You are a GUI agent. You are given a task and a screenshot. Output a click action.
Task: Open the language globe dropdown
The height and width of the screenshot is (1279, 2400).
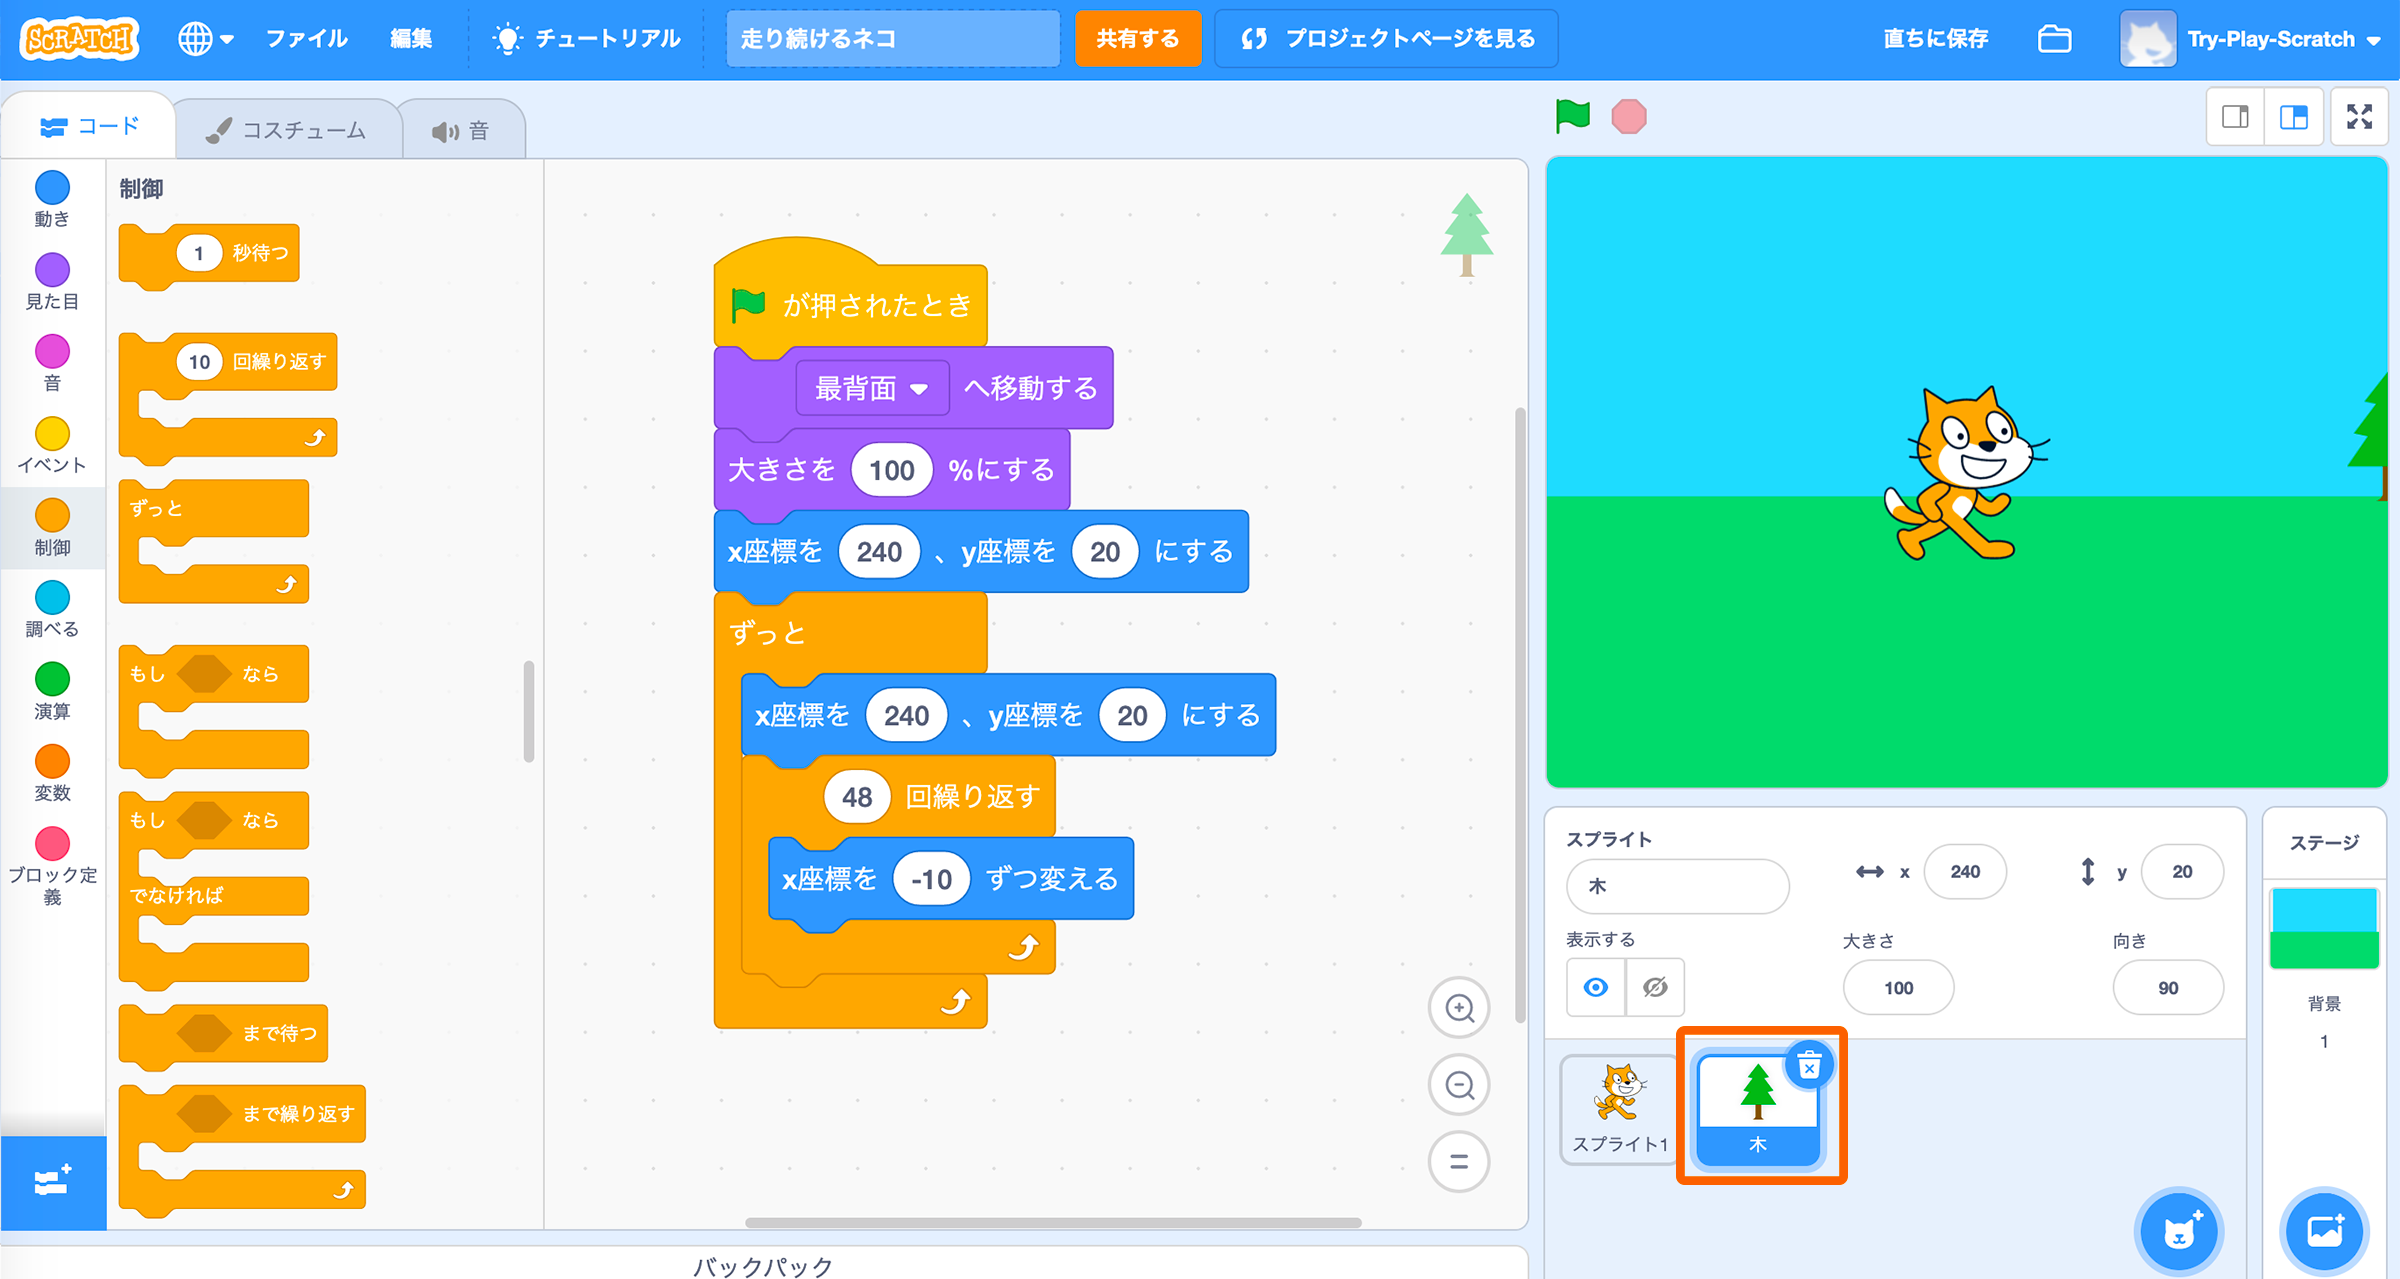(205, 39)
